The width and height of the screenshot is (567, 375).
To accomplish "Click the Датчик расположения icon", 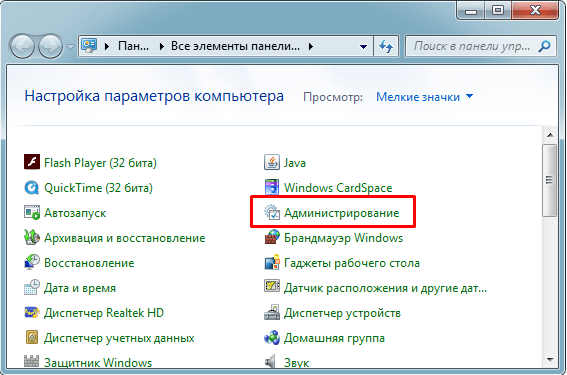I will [x=272, y=286].
